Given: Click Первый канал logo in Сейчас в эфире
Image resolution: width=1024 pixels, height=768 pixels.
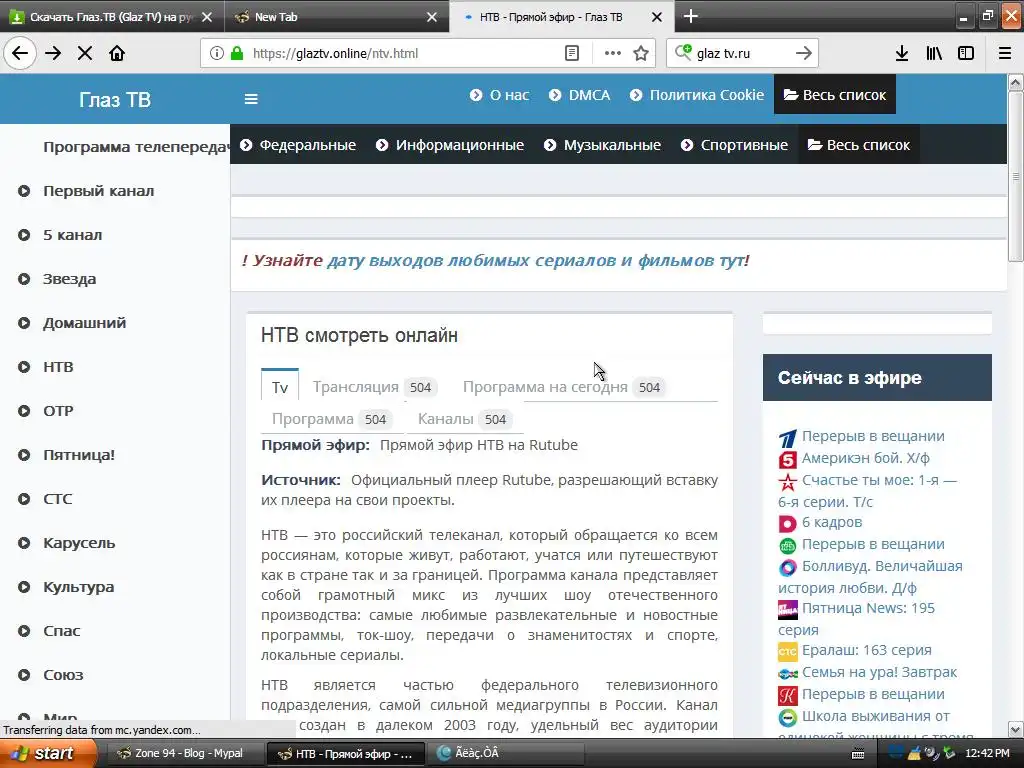Looking at the screenshot, I should 788,438.
